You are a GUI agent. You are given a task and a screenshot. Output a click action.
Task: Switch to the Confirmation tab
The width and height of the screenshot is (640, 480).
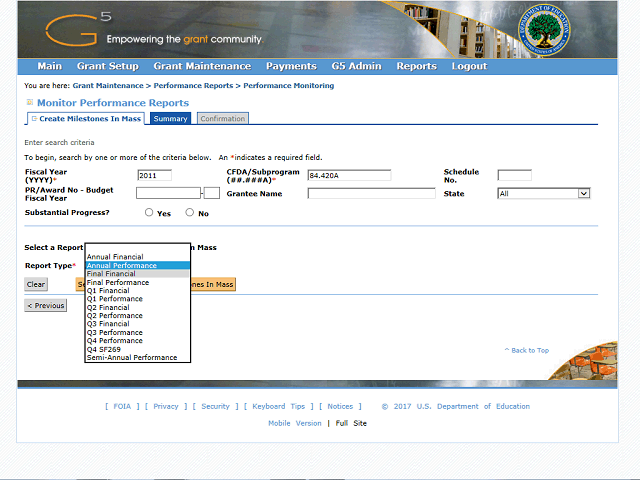pyautogui.click(x=222, y=119)
